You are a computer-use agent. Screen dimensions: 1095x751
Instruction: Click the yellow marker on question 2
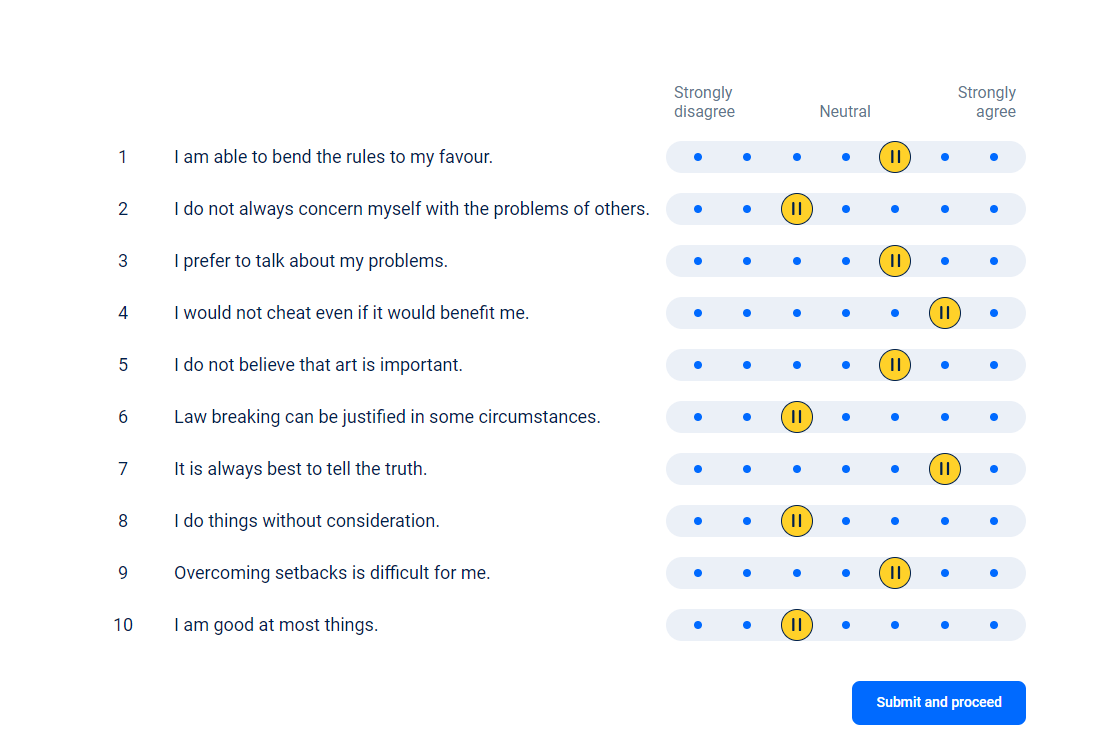pyautogui.click(x=797, y=209)
